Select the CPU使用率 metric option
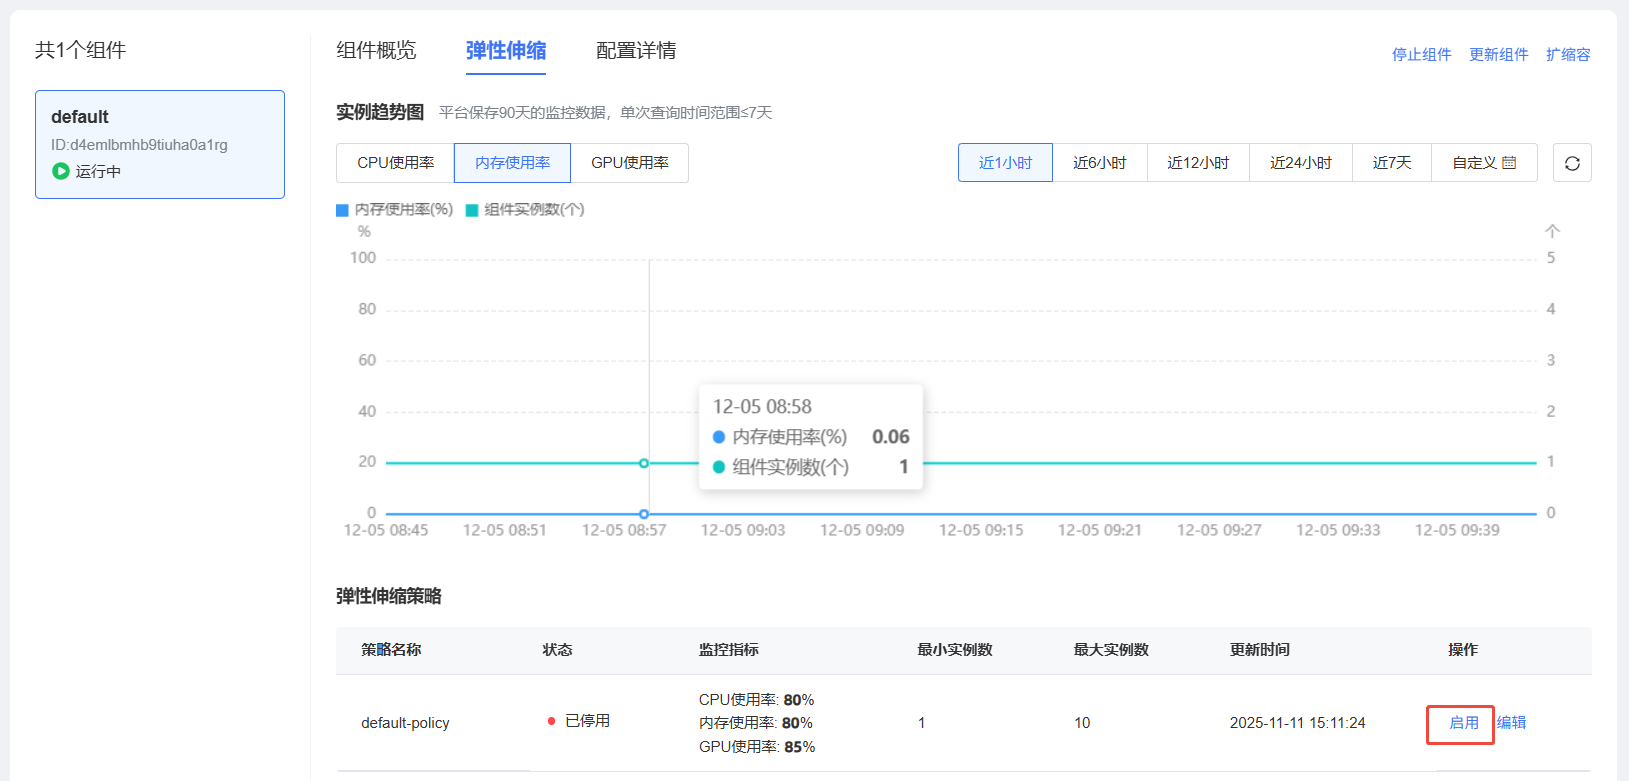Image resolution: width=1629 pixels, height=781 pixels. [x=395, y=163]
